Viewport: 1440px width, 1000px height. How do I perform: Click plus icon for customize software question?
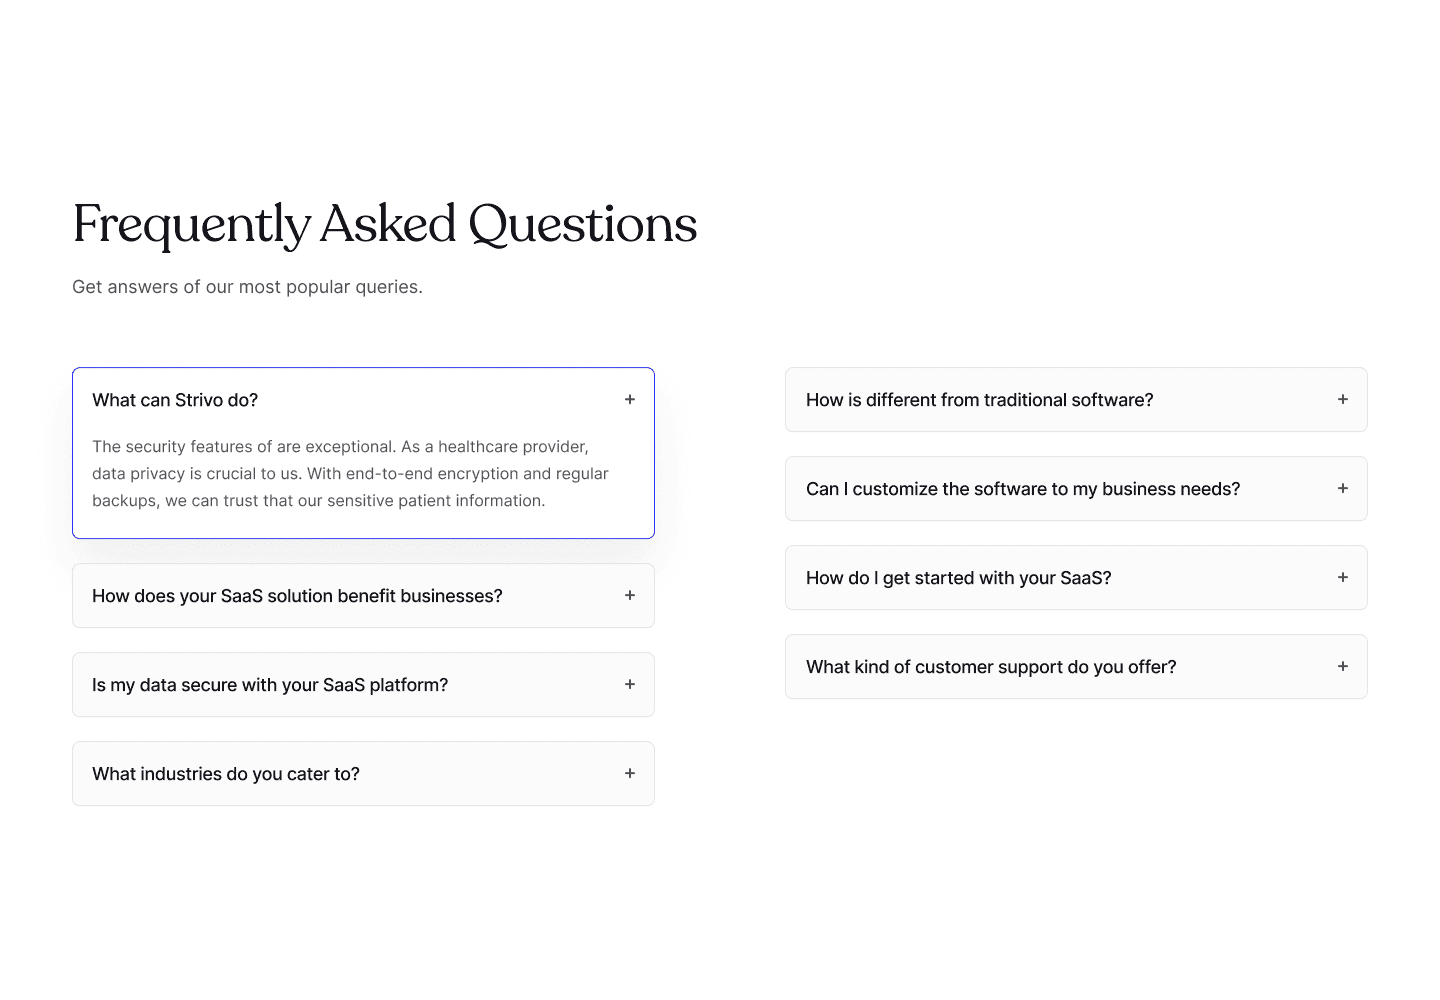pos(1343,489)
